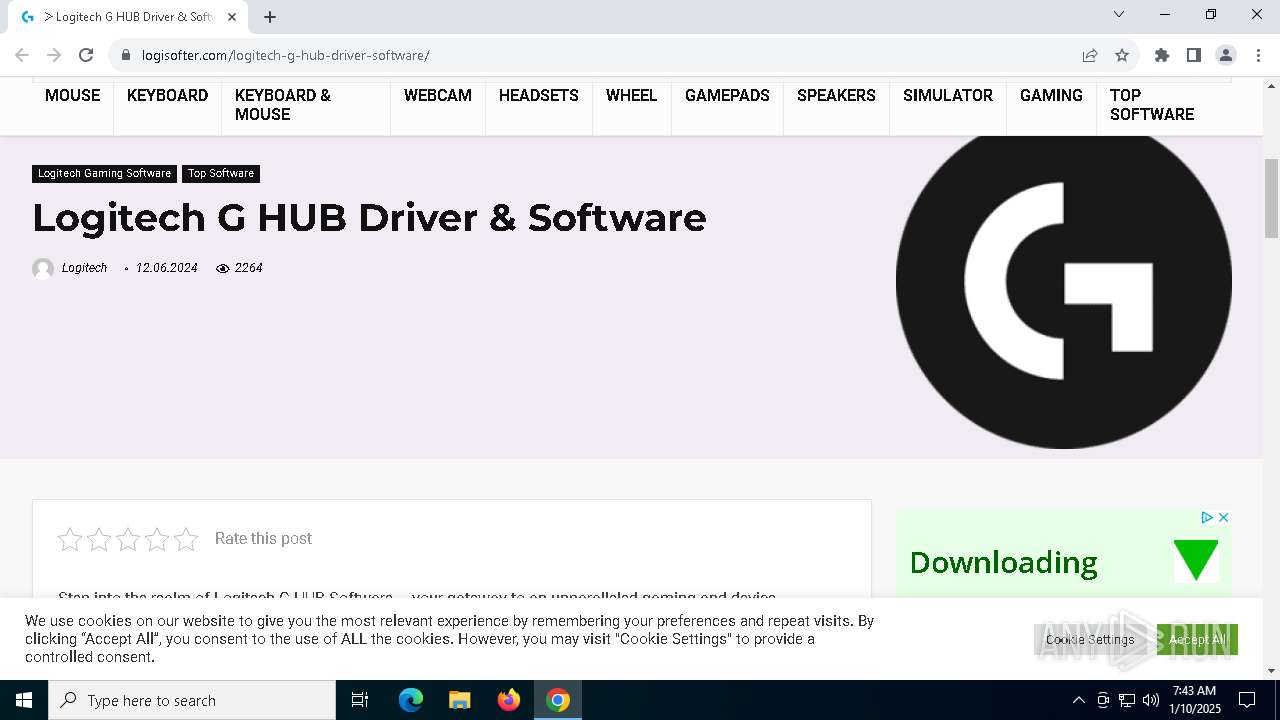Accept all cookies
Viewport: 1280px width, 720px height.
click(1197, 640)
